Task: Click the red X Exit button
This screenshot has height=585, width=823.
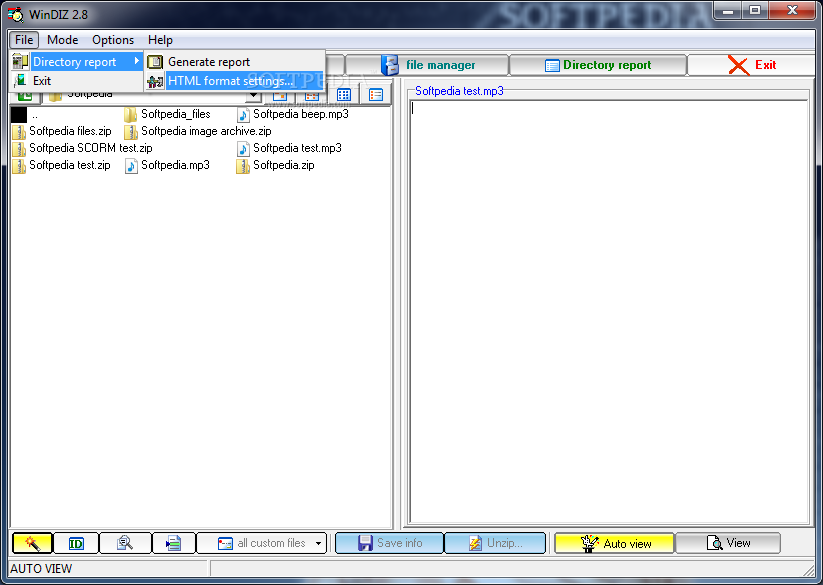Action: 752,65
